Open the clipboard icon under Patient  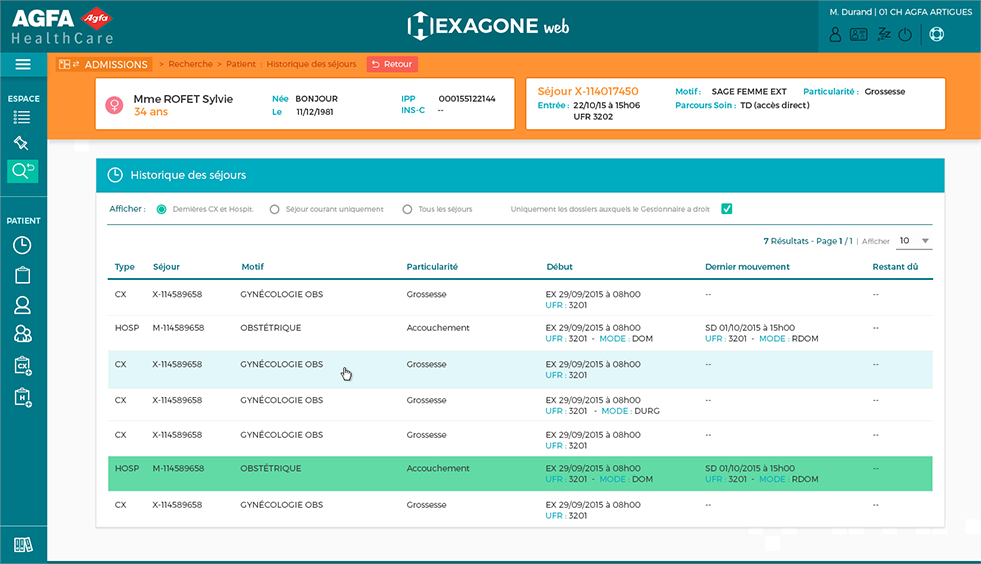click(x=23, y=275)
